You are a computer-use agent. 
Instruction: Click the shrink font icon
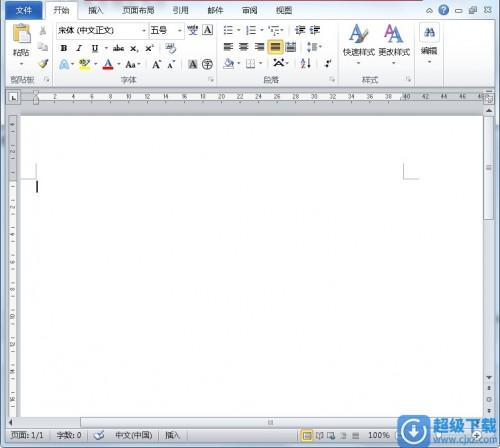coord(171,64)
